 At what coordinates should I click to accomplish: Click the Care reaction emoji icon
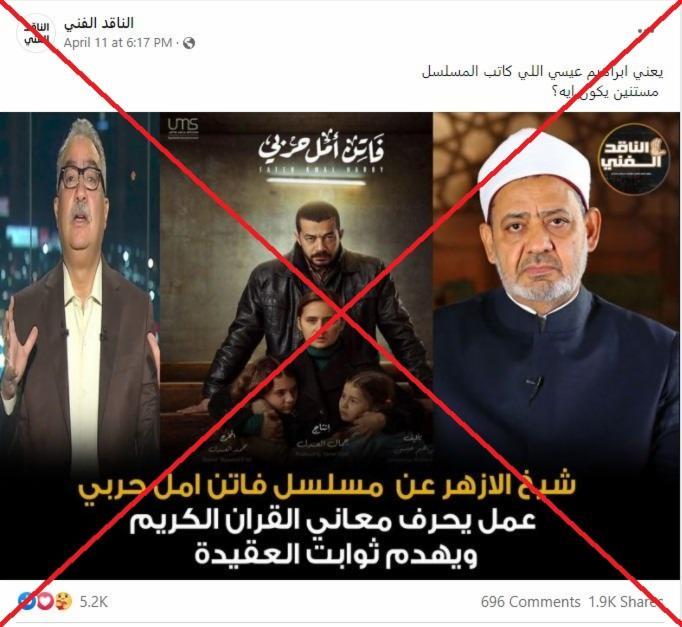(64, 601)
